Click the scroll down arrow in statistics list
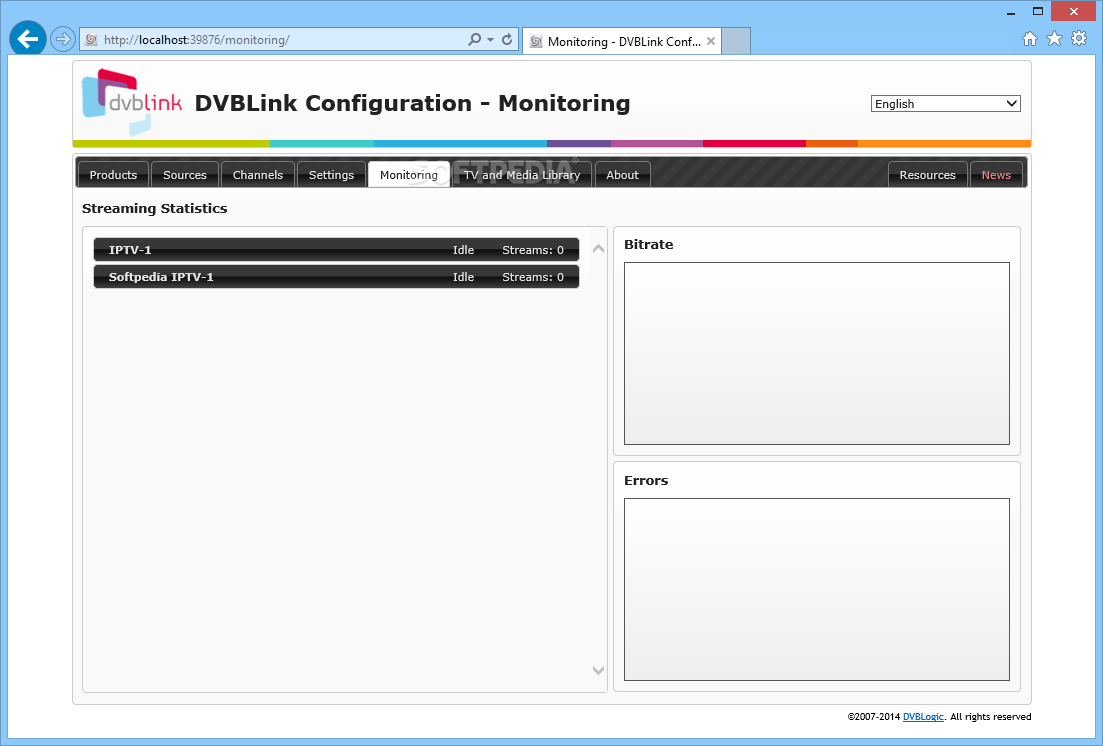1103x746 pixels. (599, 671)
